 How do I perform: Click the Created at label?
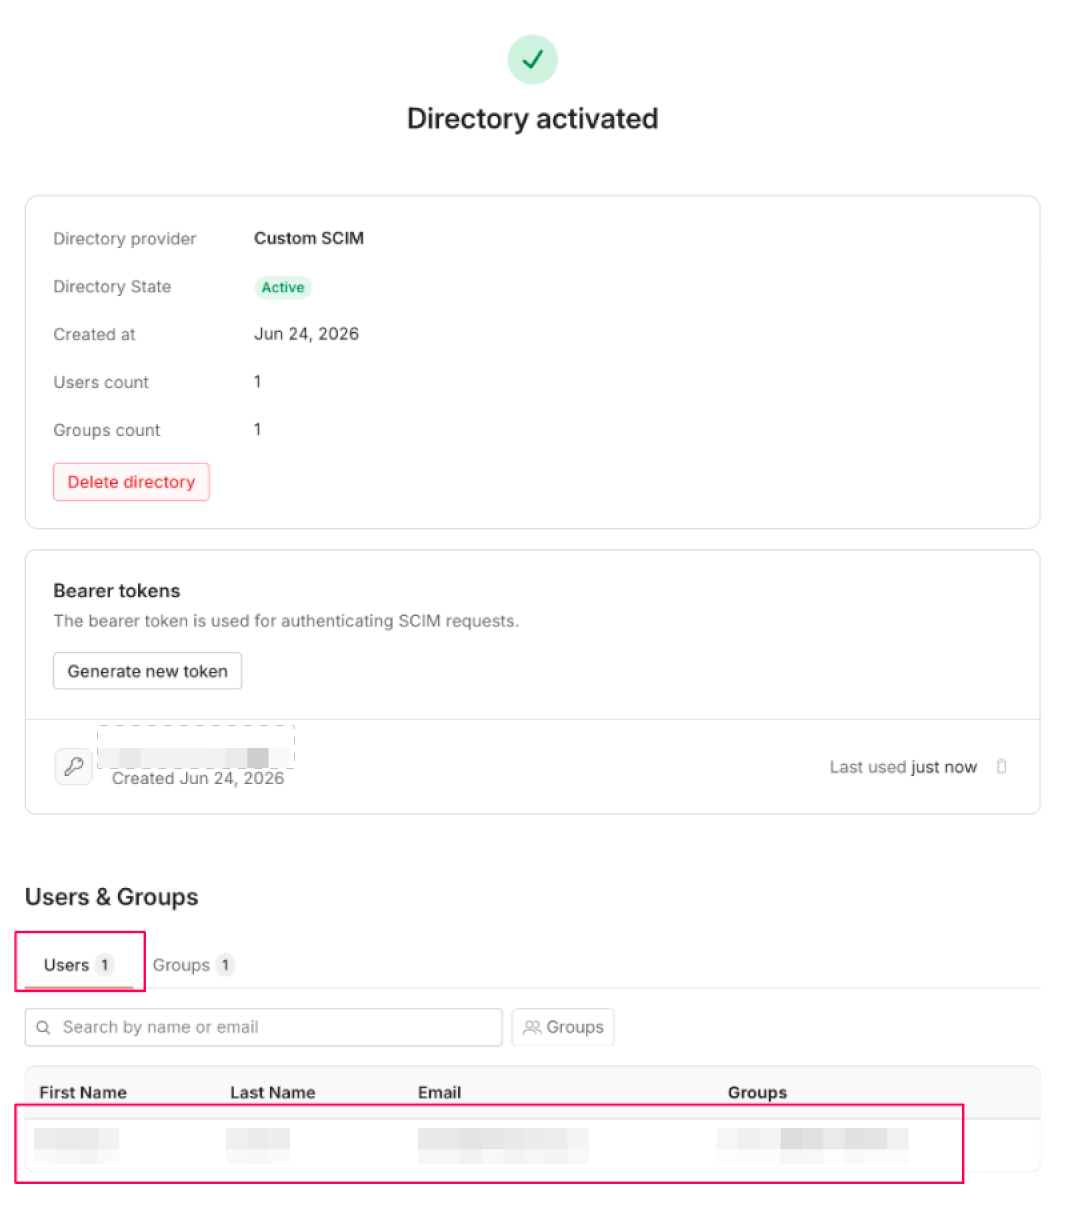(94, 334)
